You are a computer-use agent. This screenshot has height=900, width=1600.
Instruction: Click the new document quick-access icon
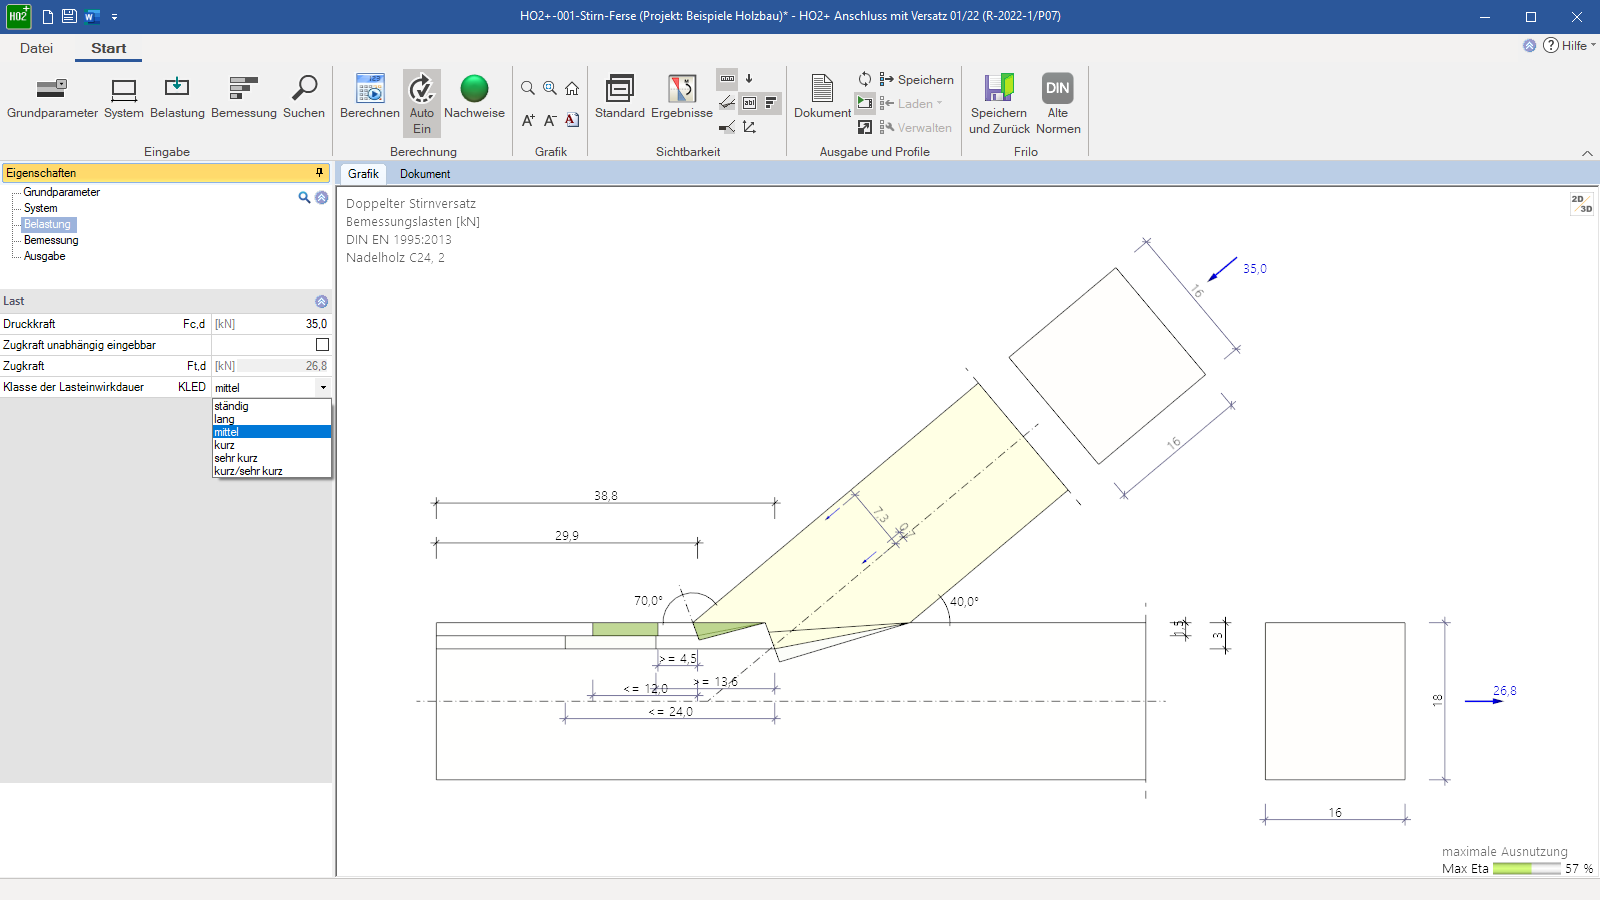tap(47, 16)
